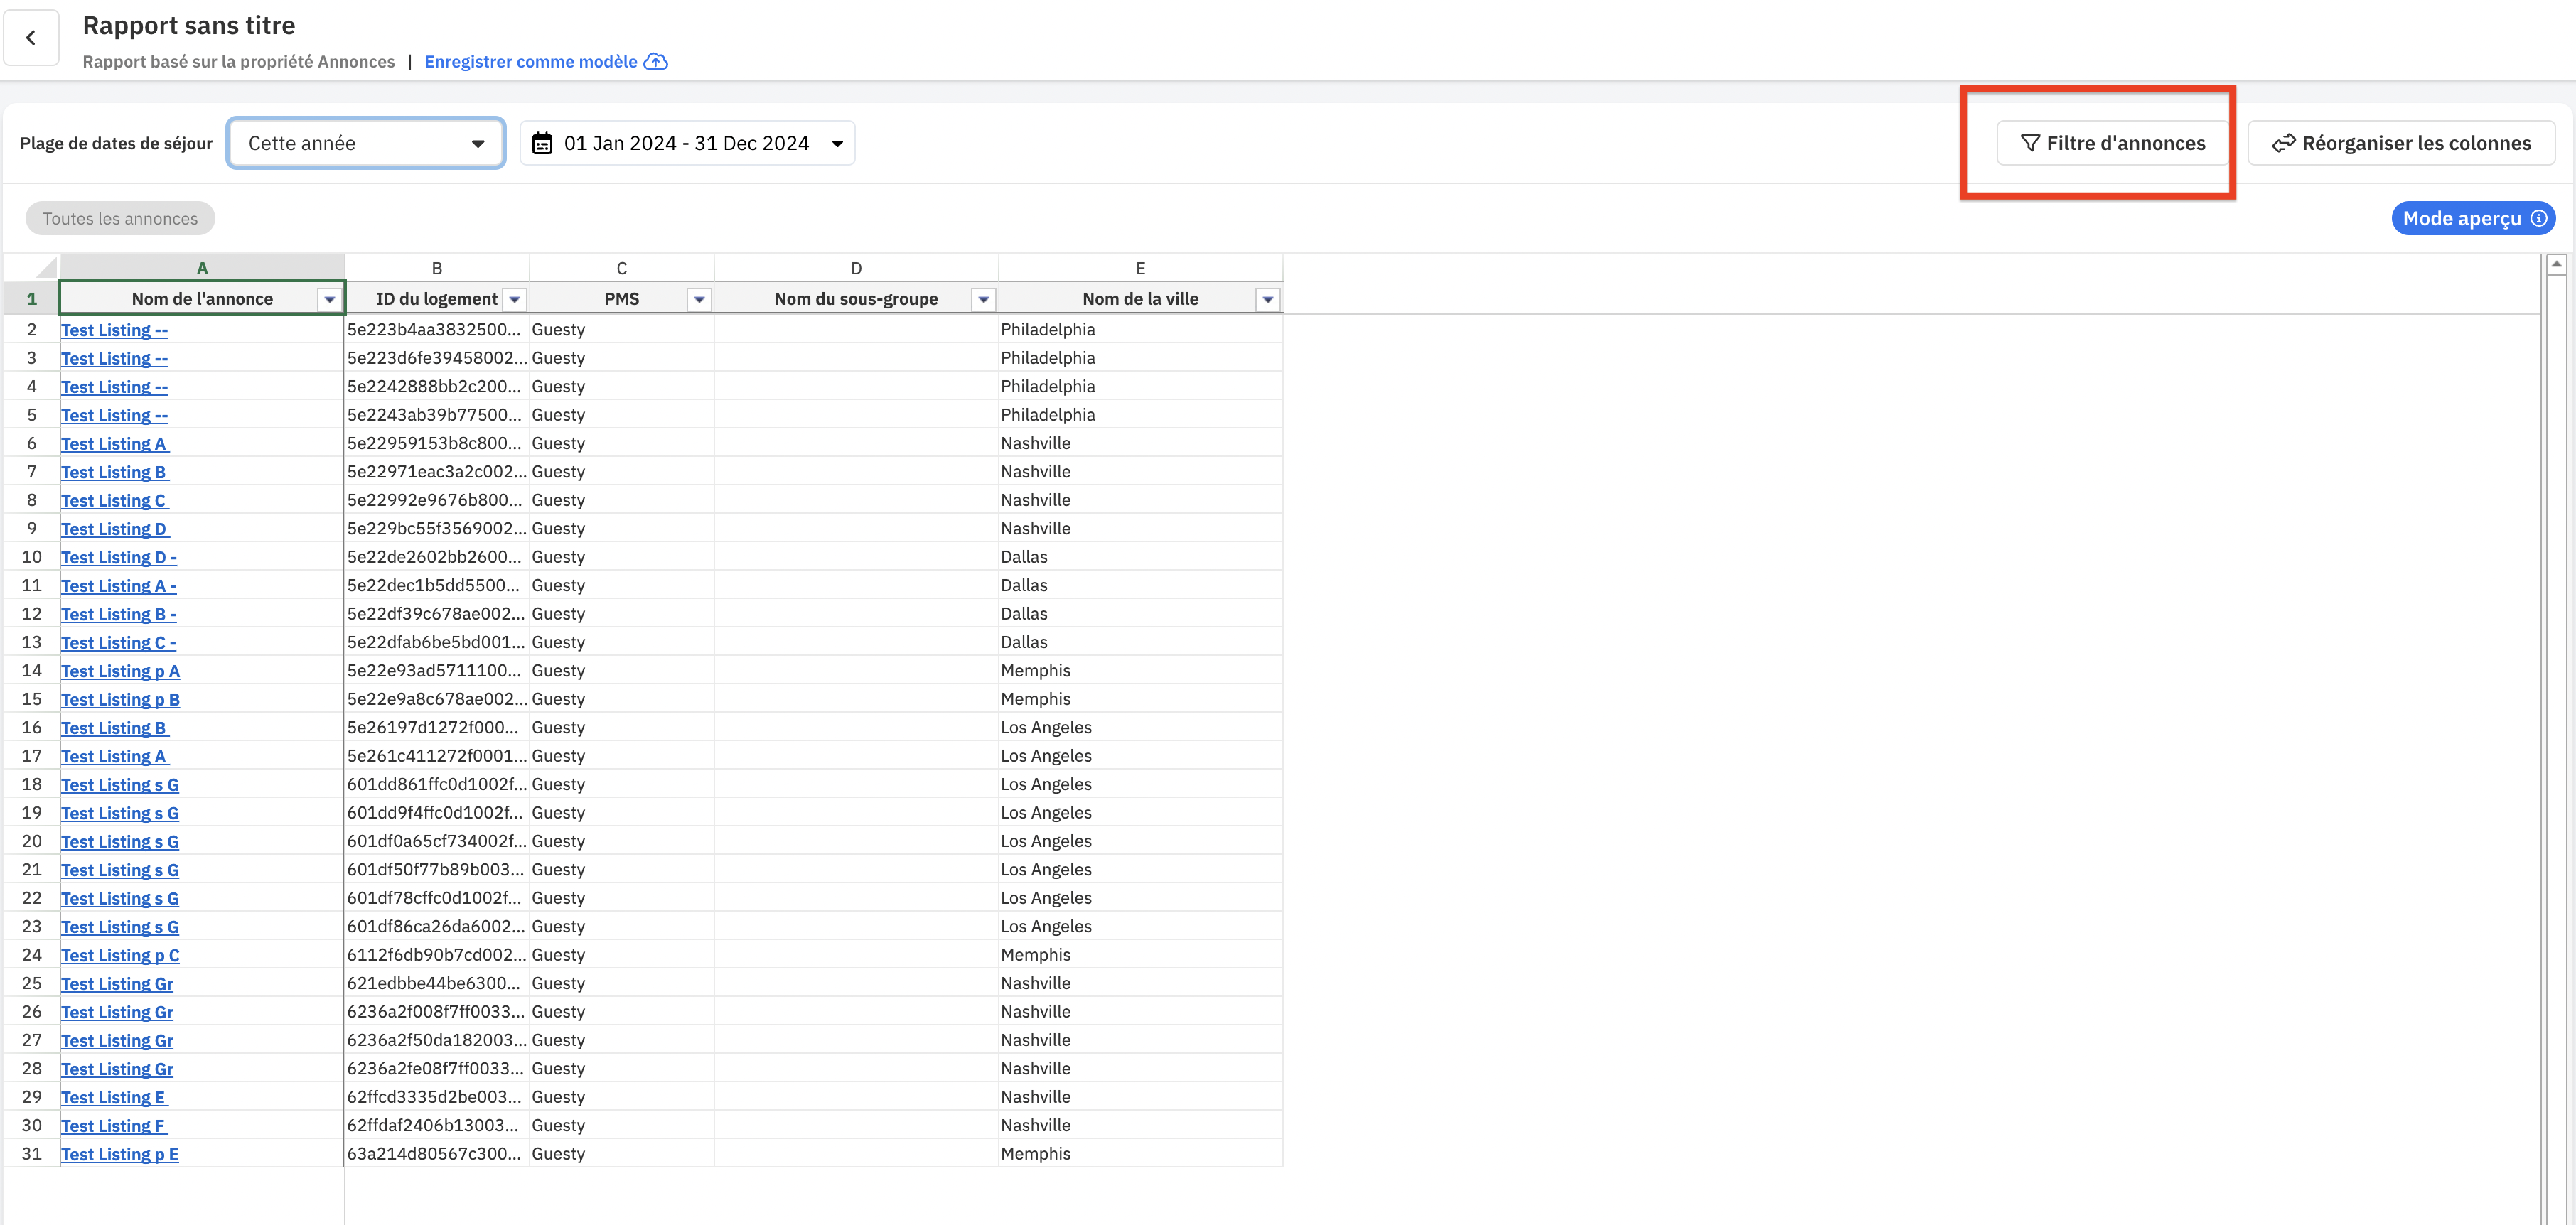This screenshot has width=2576, height=1225.
Task: Select column C header
Action: (622, 268)
